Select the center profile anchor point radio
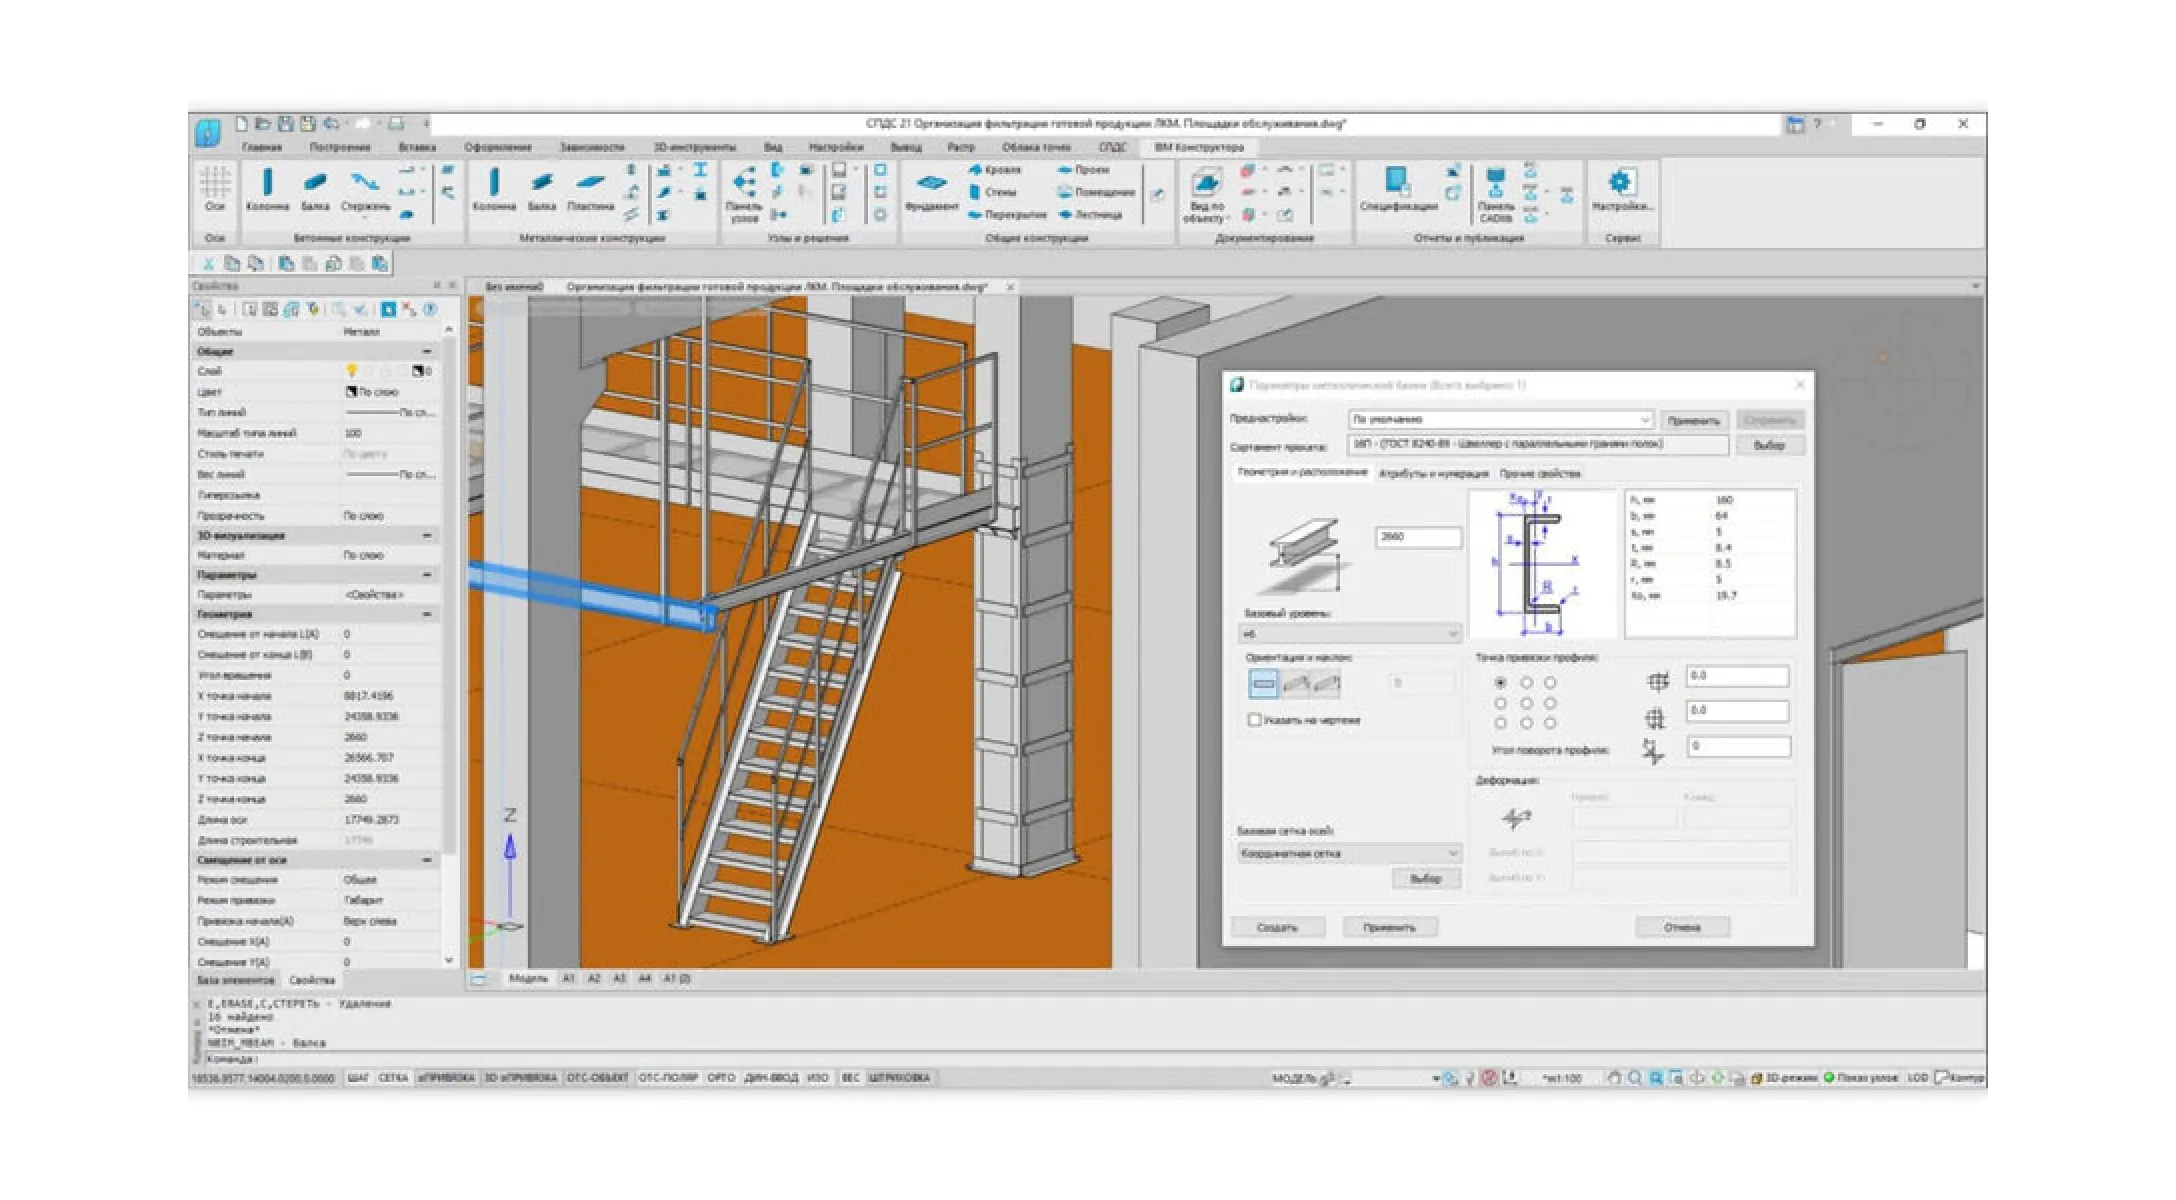 [1526, 703]
